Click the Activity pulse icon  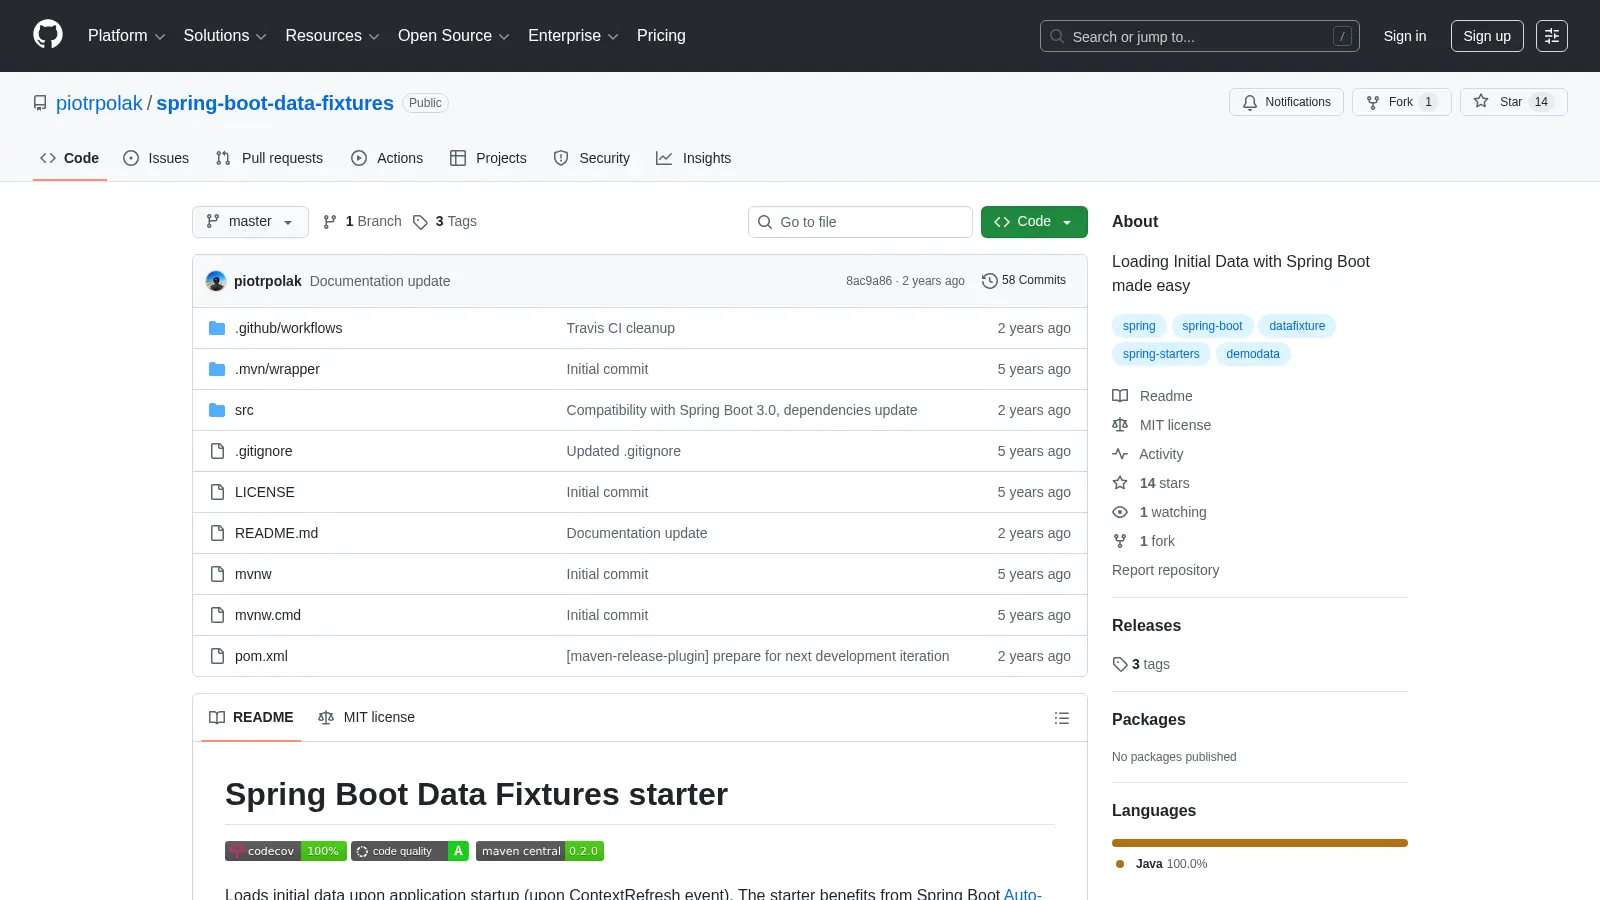click(1120, 454)
